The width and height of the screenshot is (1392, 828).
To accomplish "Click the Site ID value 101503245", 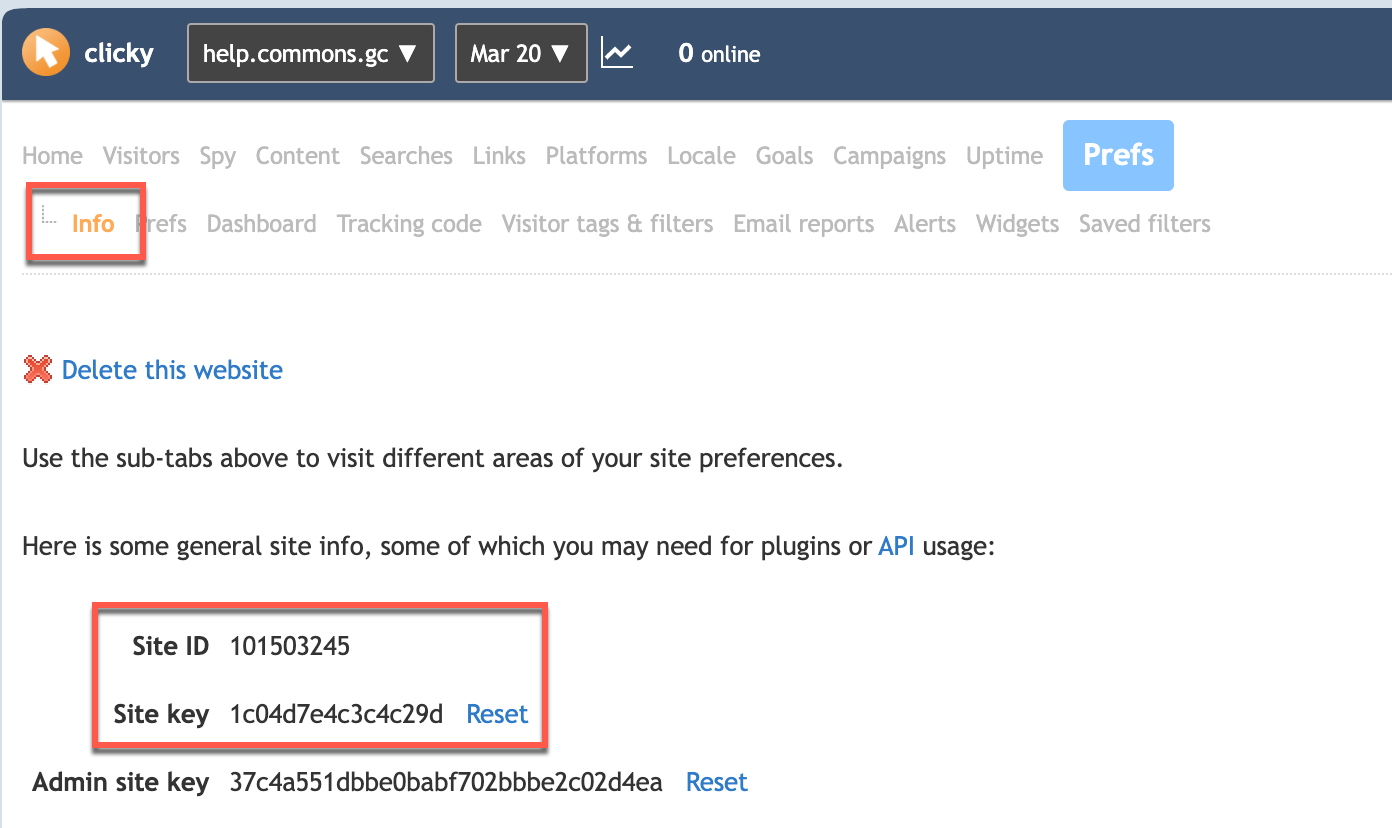I will 290,647.
